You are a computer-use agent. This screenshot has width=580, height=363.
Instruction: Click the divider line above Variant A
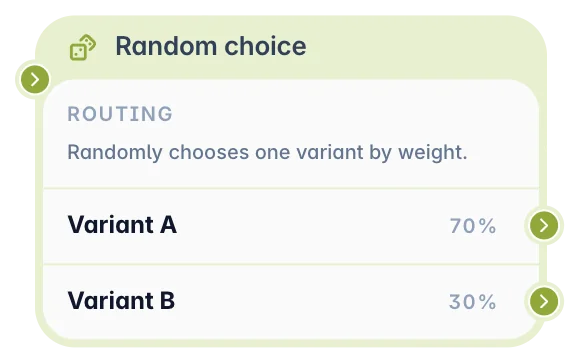click(x=291, y=189)
